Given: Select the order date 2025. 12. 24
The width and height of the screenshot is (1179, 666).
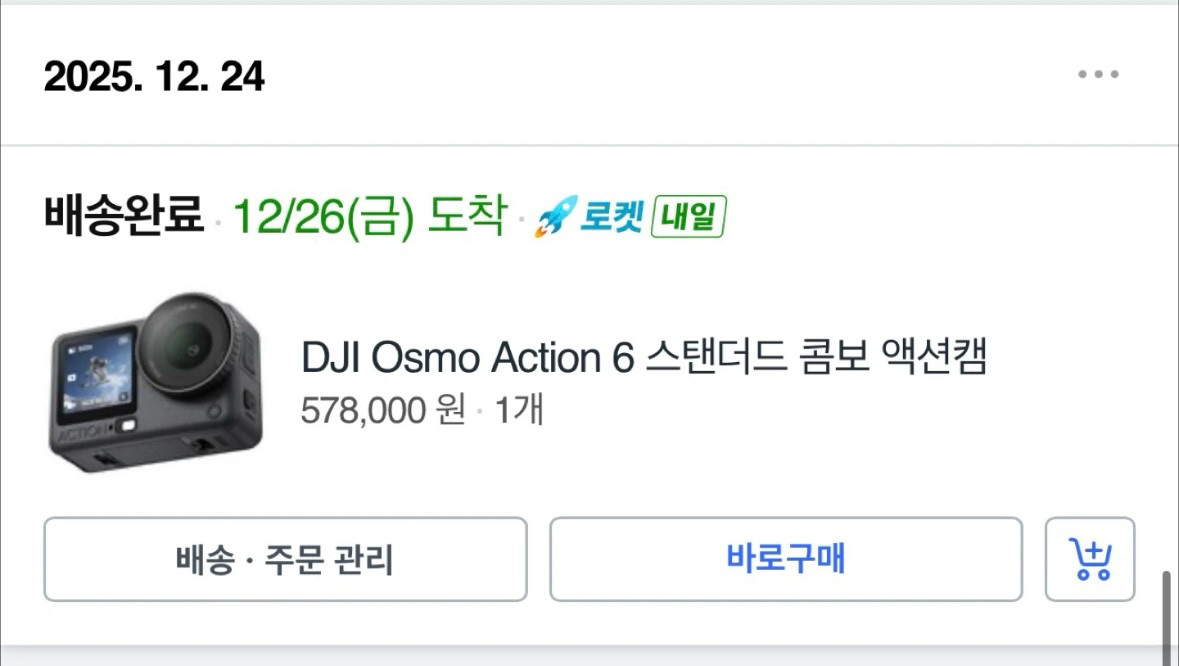Looking at the screenshot, I should [155, 74].
